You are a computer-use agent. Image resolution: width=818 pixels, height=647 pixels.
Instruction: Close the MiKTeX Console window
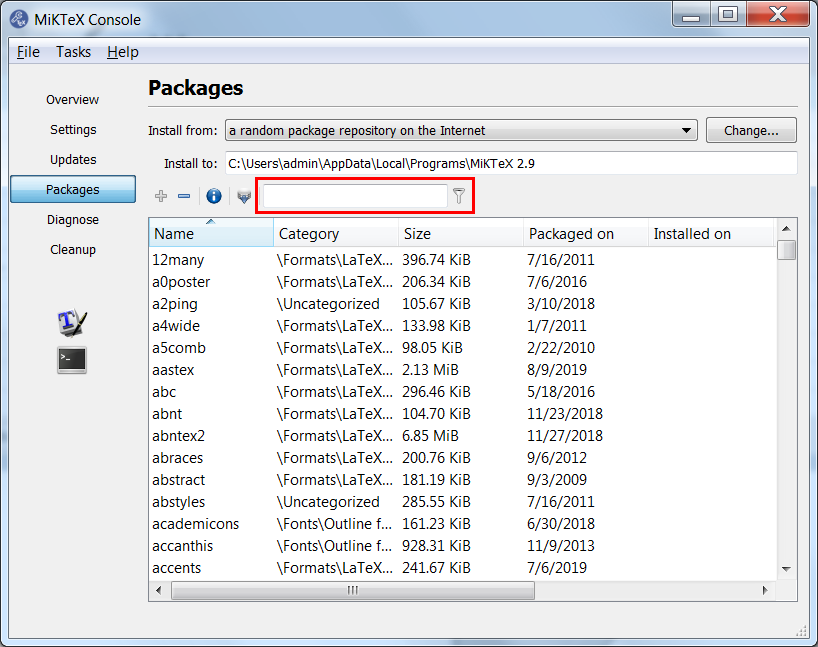click(x=778, y=14)
